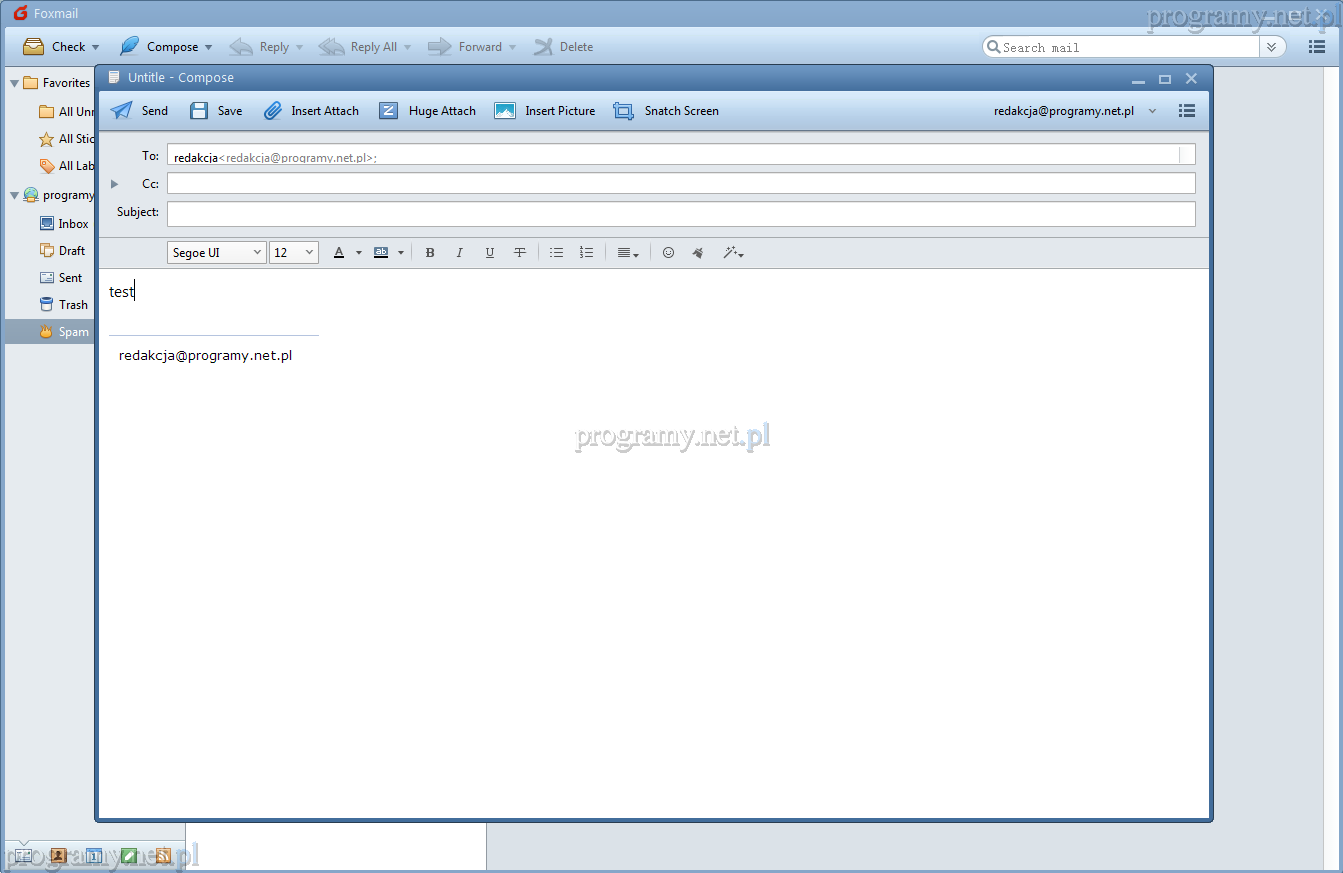Open the Segoe UI font dropdown
The height and width of the screenshot is (873, 1343).
coord(216,253)
